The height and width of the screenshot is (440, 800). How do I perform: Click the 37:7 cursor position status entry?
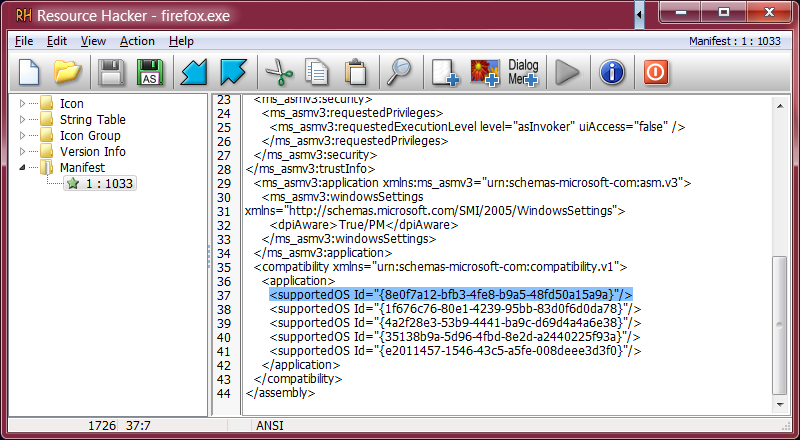[x=138, y=426]
